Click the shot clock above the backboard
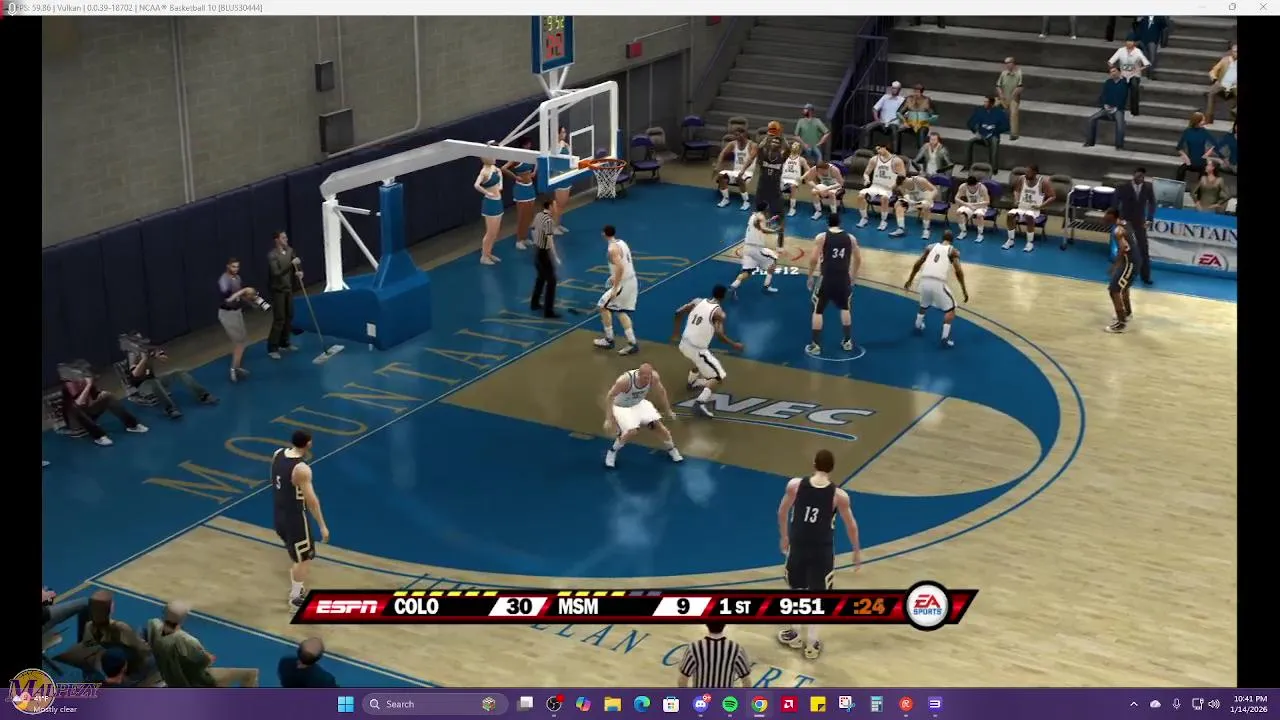The width and height of the screenshot is (1280, 720). click(x=553, y=45)
